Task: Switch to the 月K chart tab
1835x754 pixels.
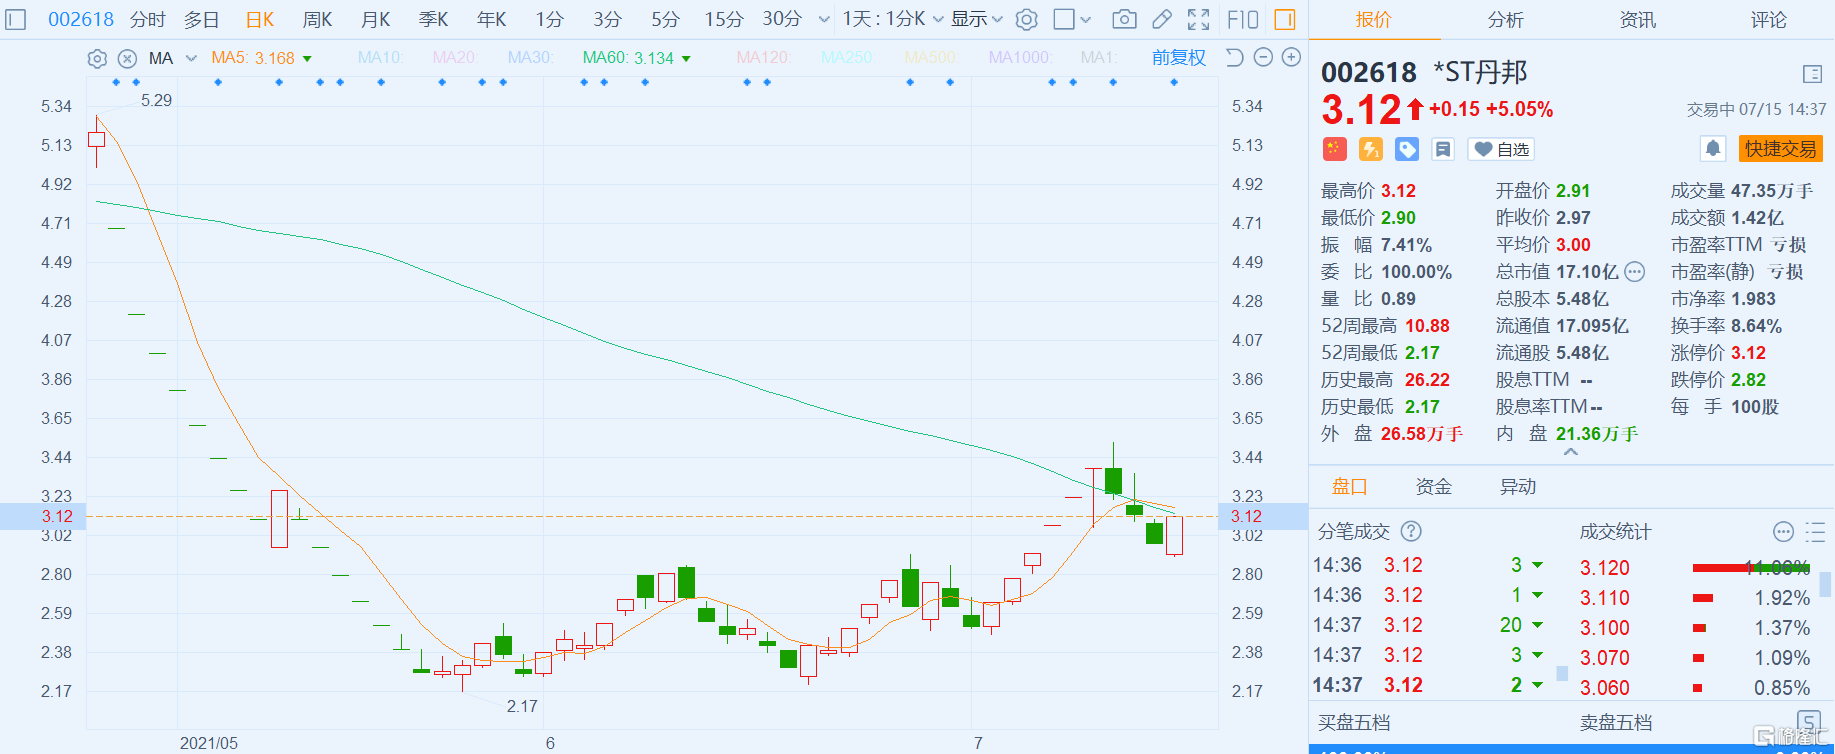Action: click(376, 19)
